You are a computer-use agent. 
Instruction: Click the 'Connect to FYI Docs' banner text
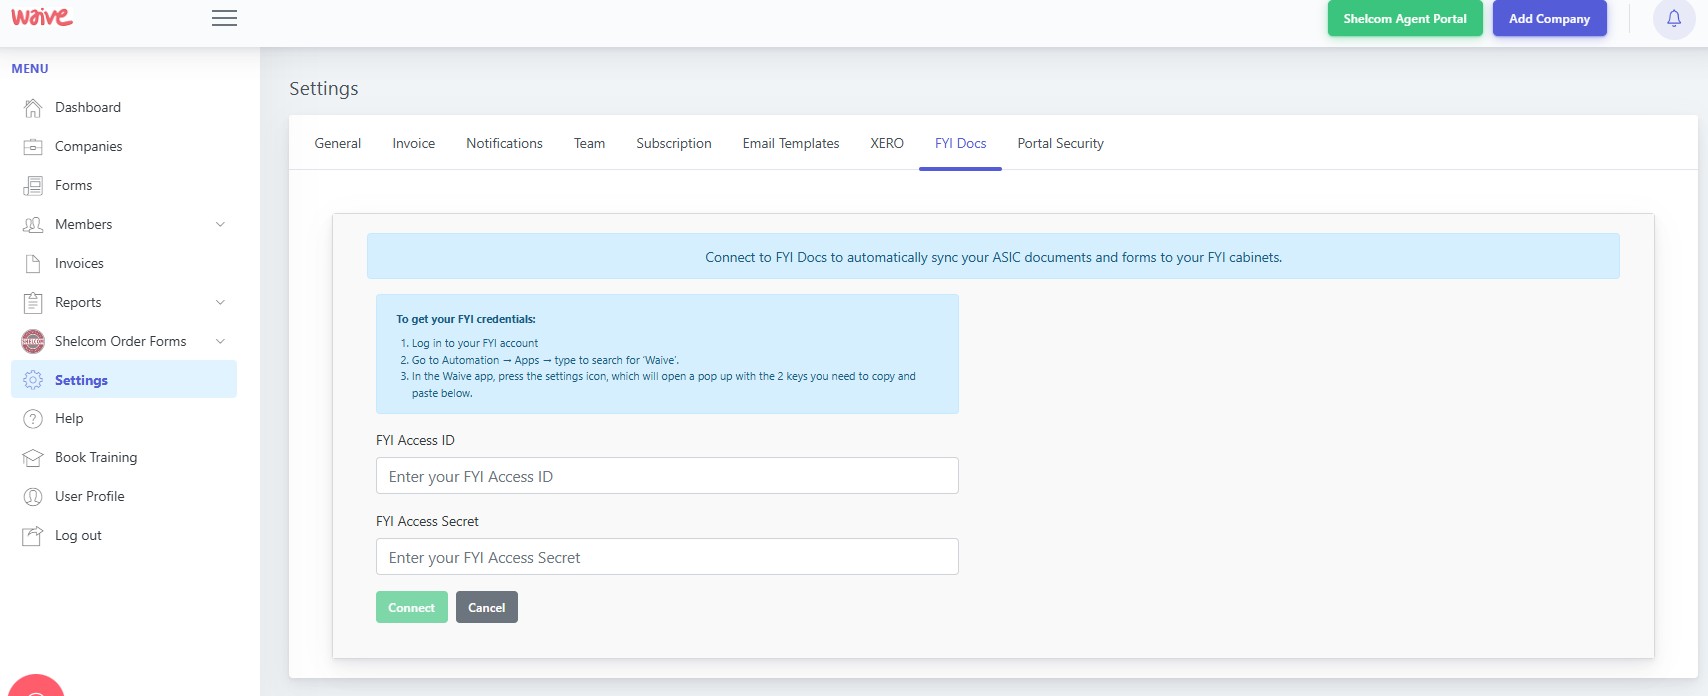[993, 257]
